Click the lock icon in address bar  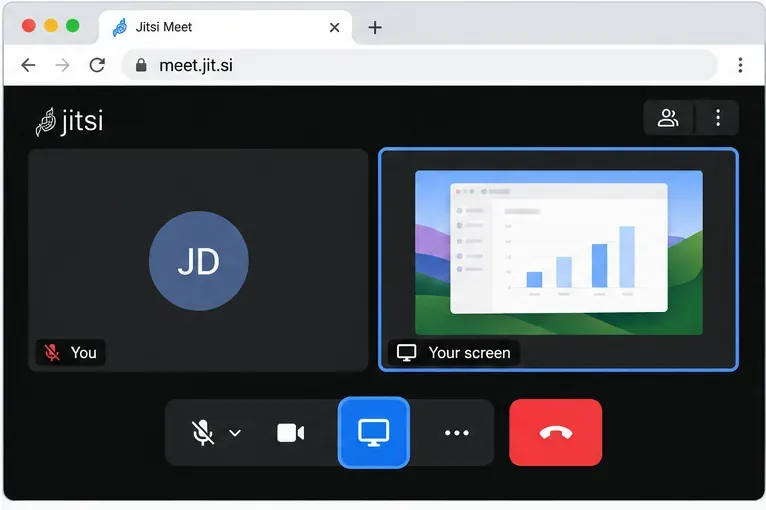tap(141, 65)
